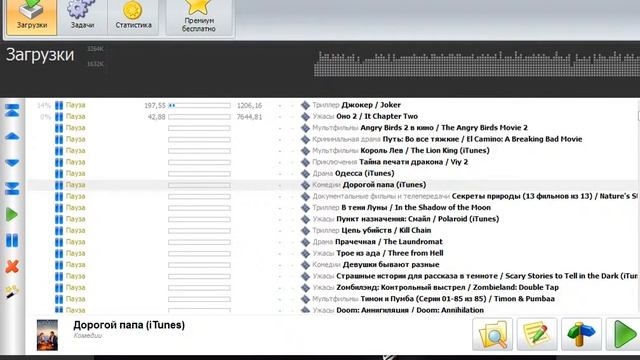Click diamond icon beside Zombieland: Double Tap
The image size is (640, 360).
(305, 288)
